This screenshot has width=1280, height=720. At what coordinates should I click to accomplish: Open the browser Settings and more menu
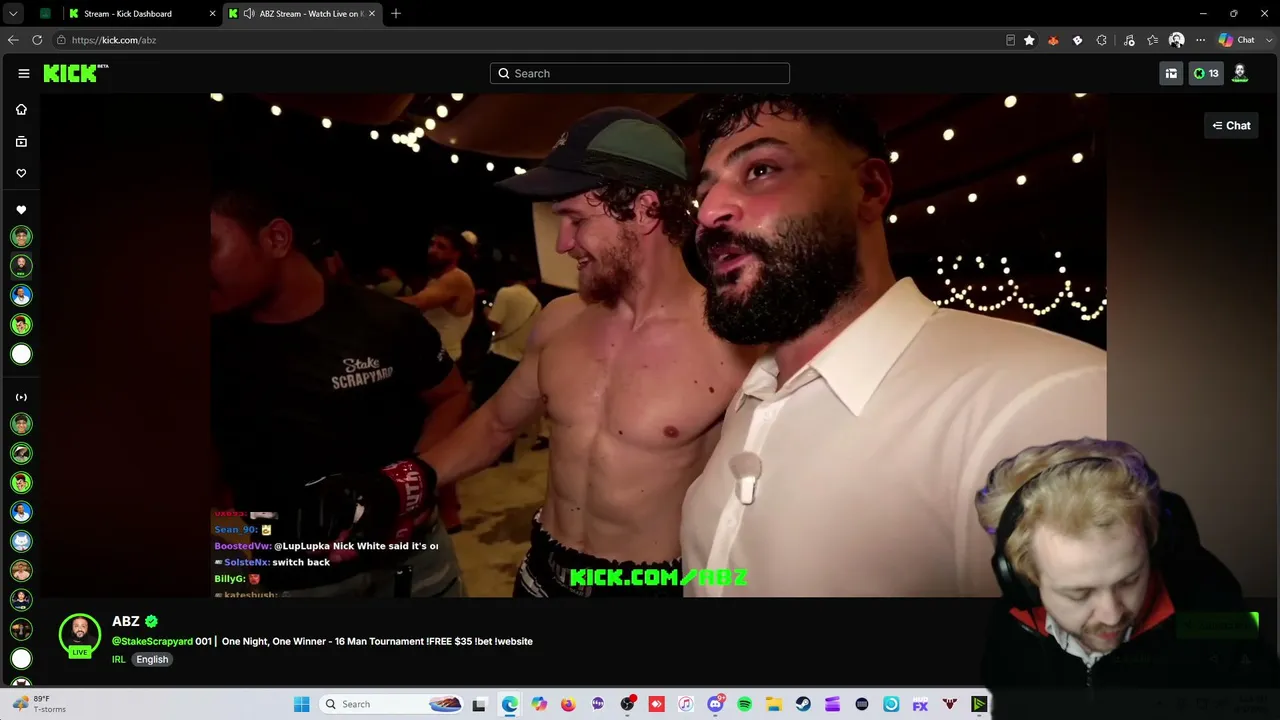click(x=1200, y=40)
